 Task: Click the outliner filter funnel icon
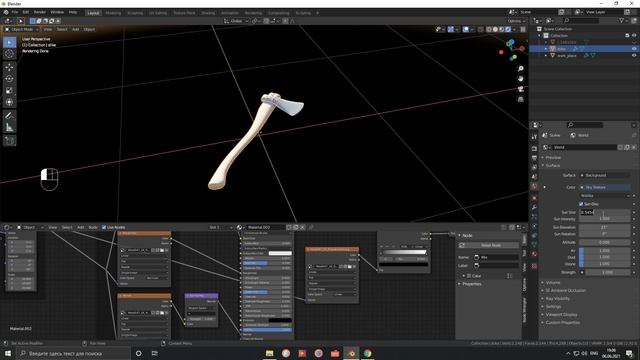(x=621, y=20)
